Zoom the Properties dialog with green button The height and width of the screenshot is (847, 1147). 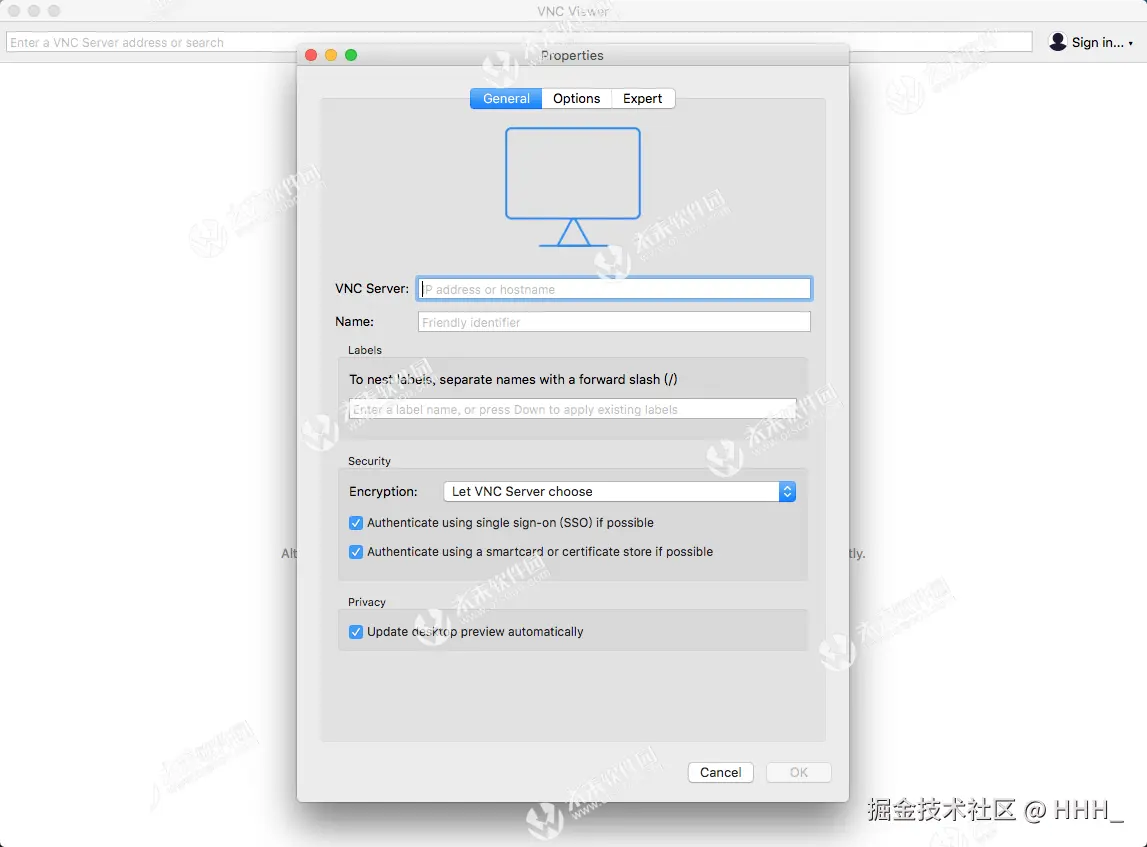pyautogui.click(x=351, y=55)
